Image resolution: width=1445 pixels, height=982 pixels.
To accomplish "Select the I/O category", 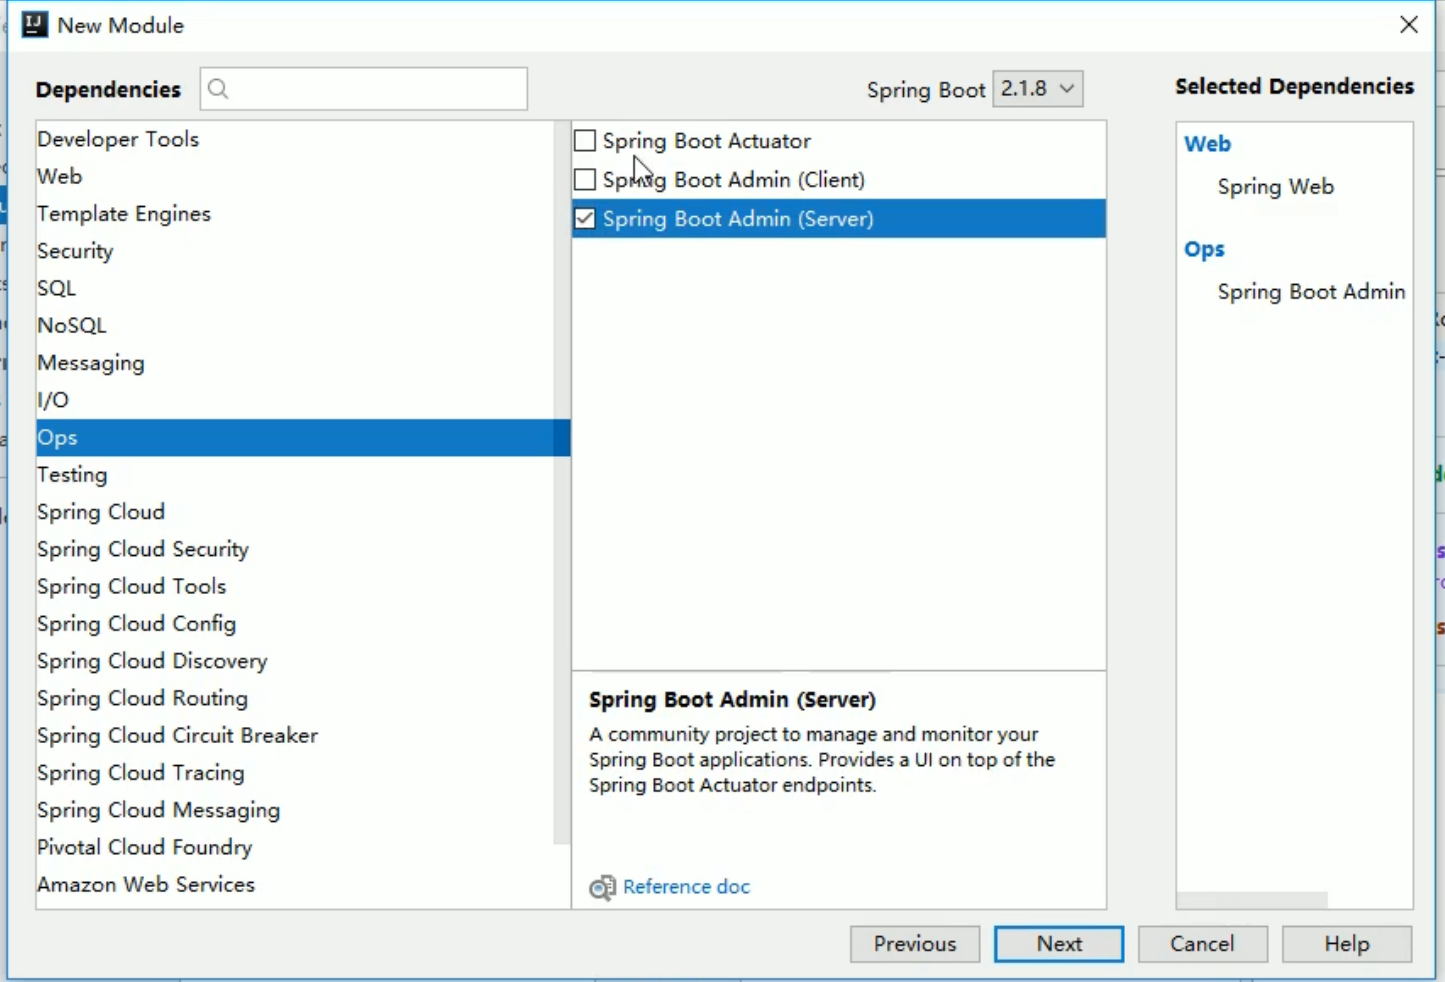I will click(x=295, y=400).
